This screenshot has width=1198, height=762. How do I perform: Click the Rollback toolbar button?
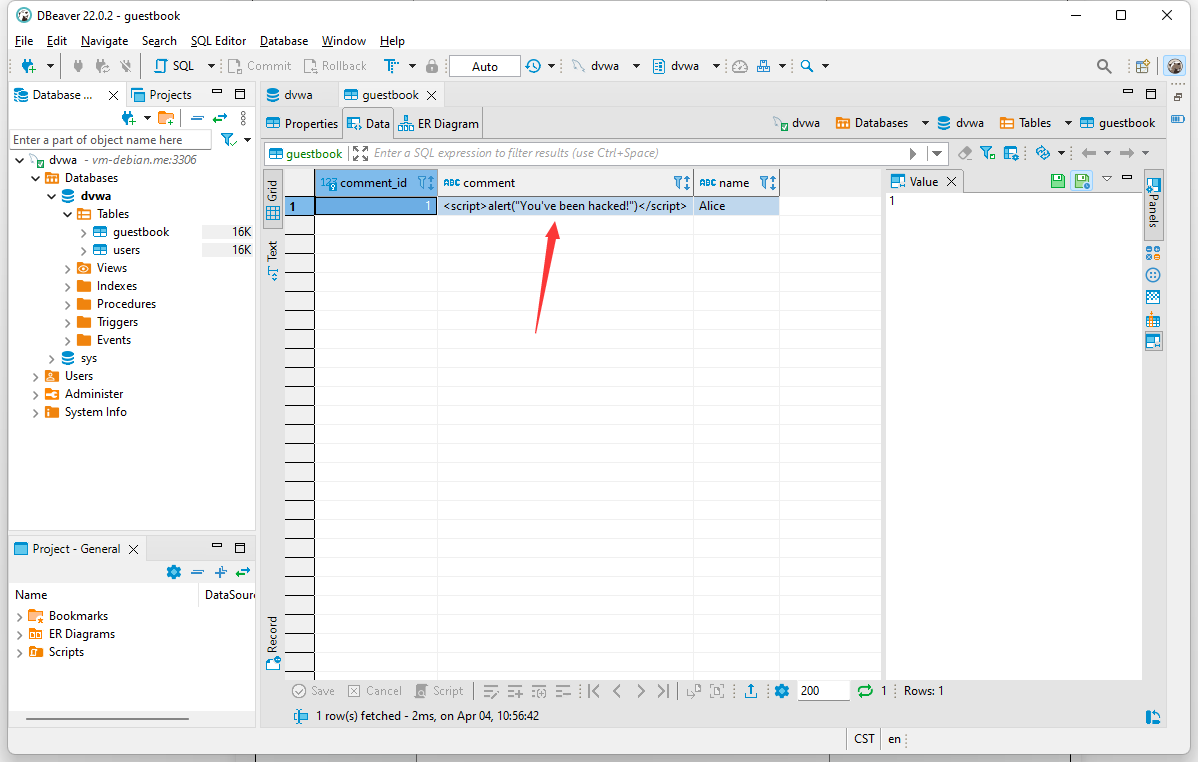pyautogui.click(x=335, y=66)
